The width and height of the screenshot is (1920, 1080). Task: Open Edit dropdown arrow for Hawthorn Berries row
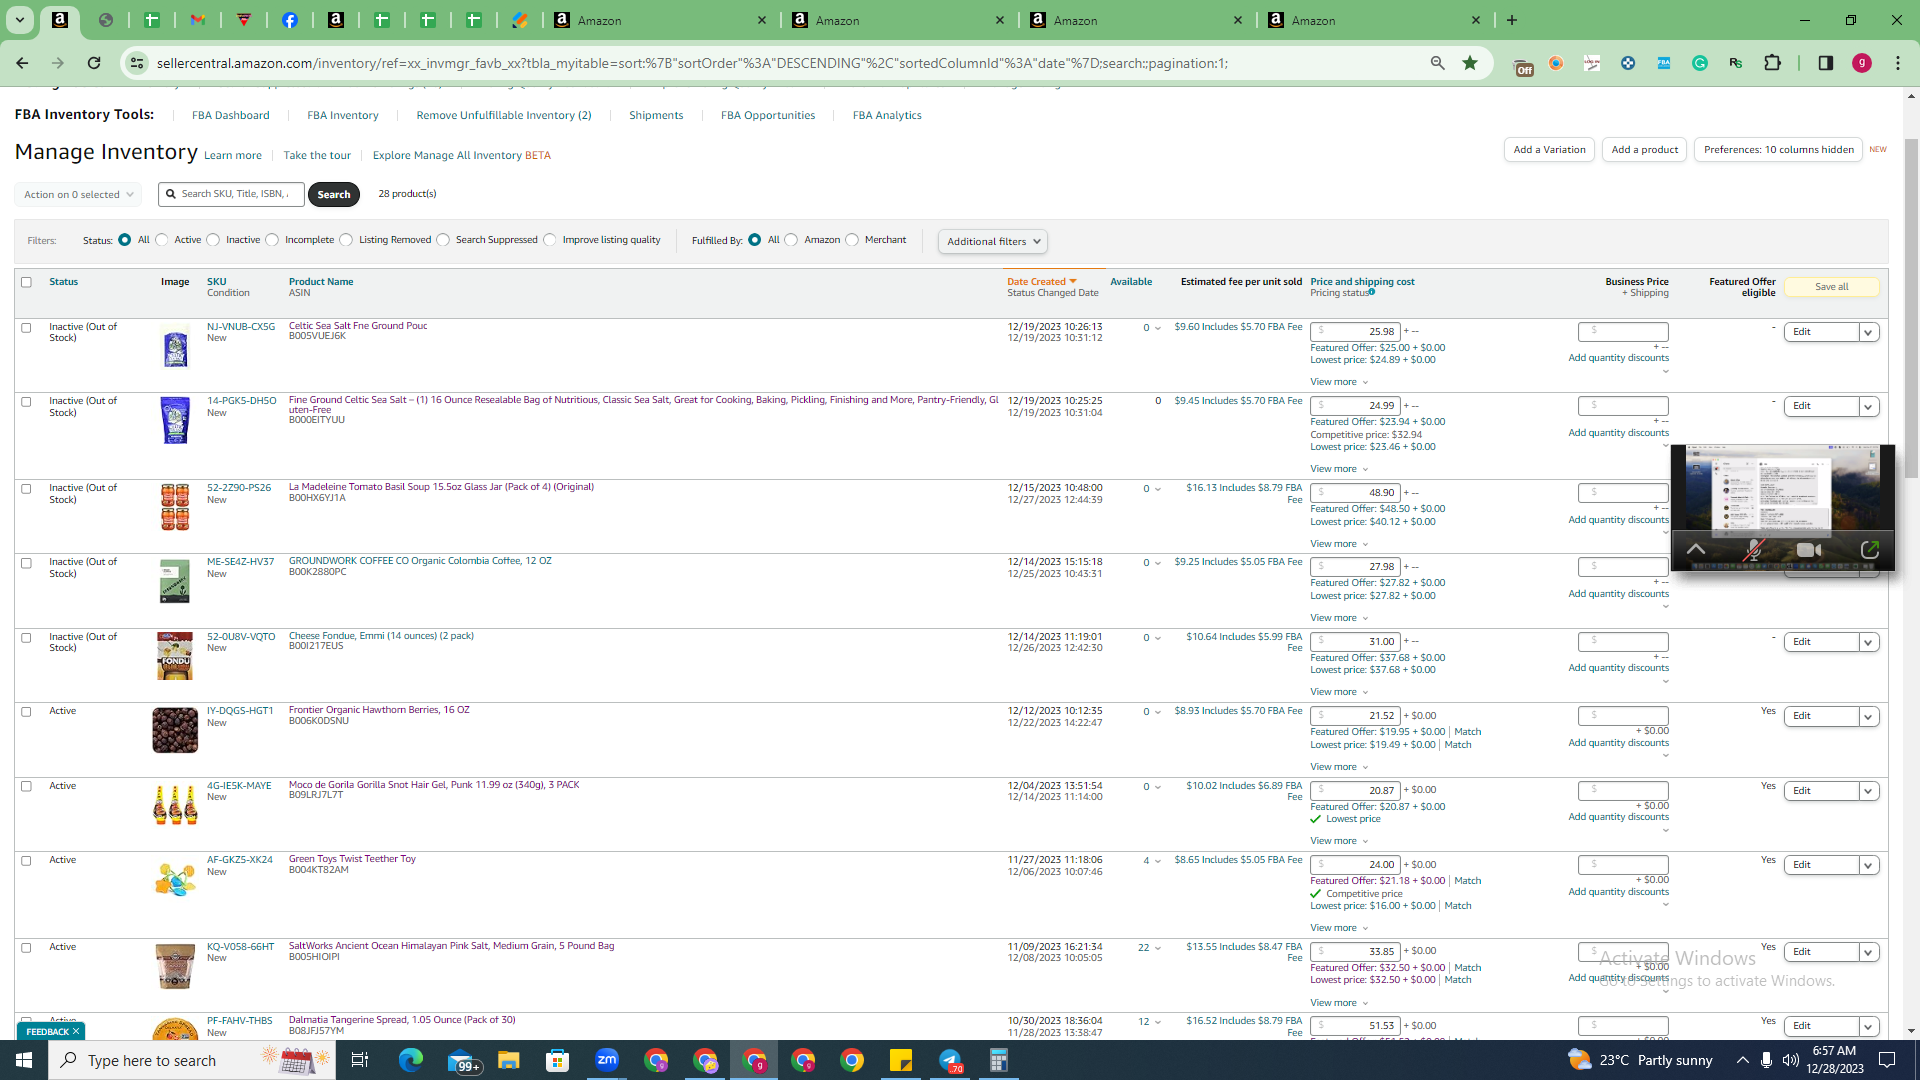point(1869,716)
